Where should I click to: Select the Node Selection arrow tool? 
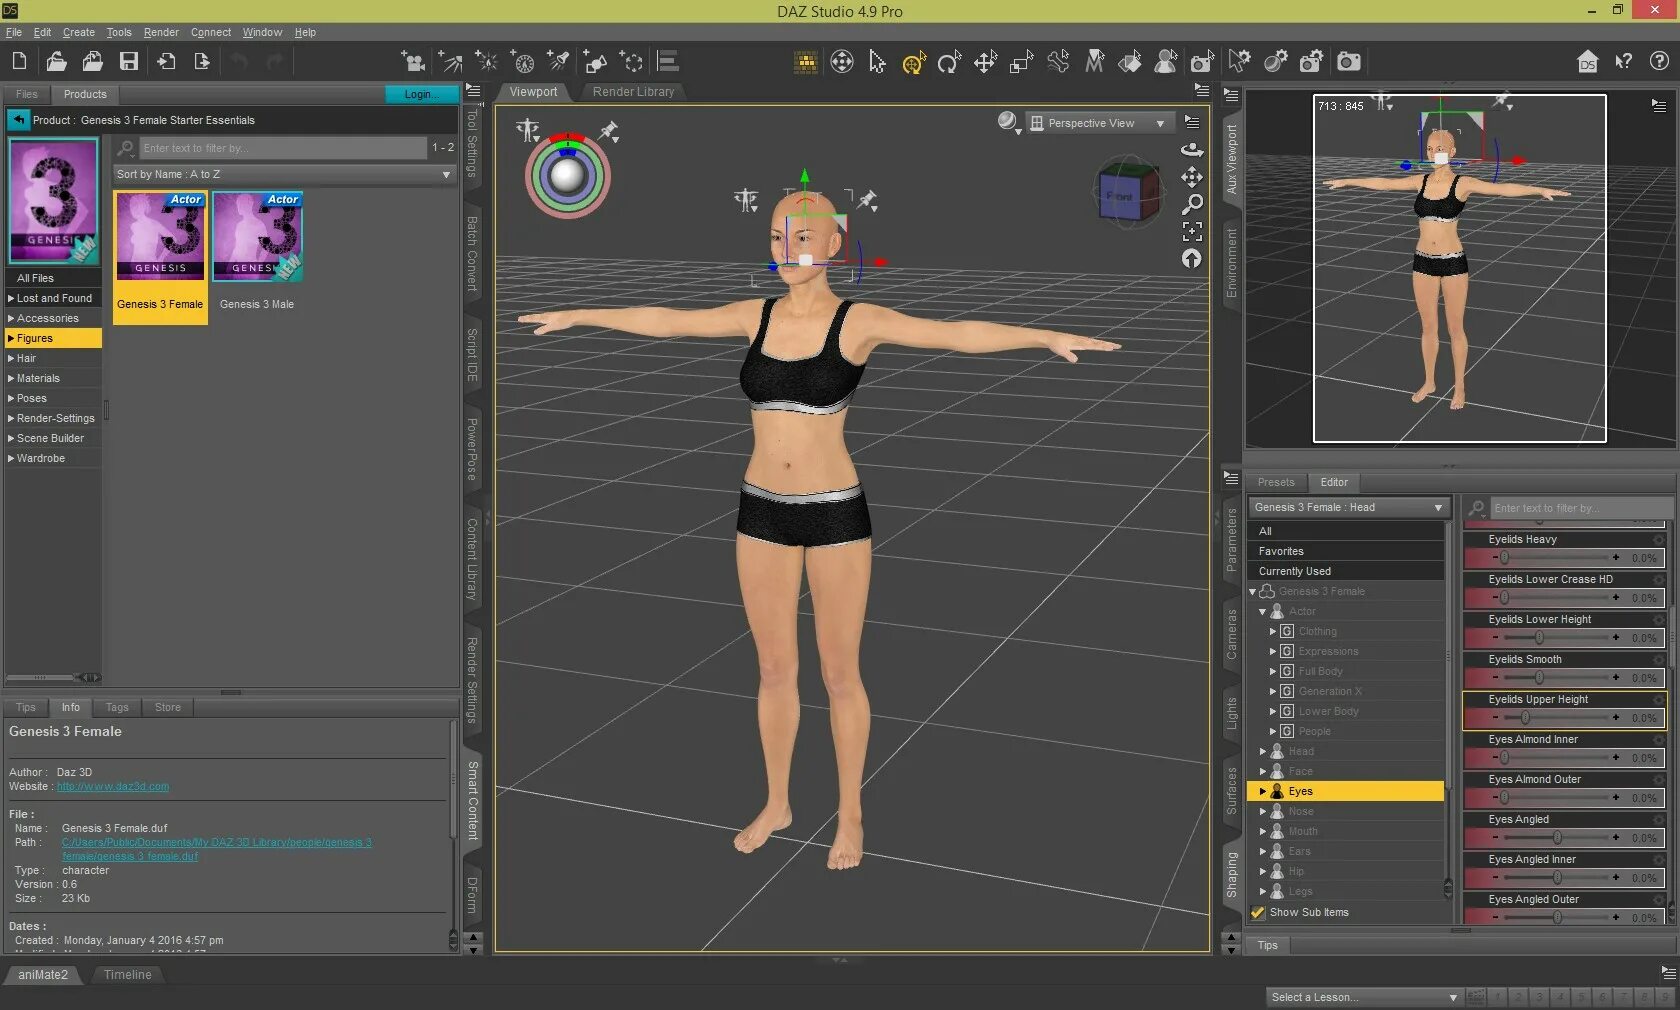pyautogui.click(x=877, y=62)
